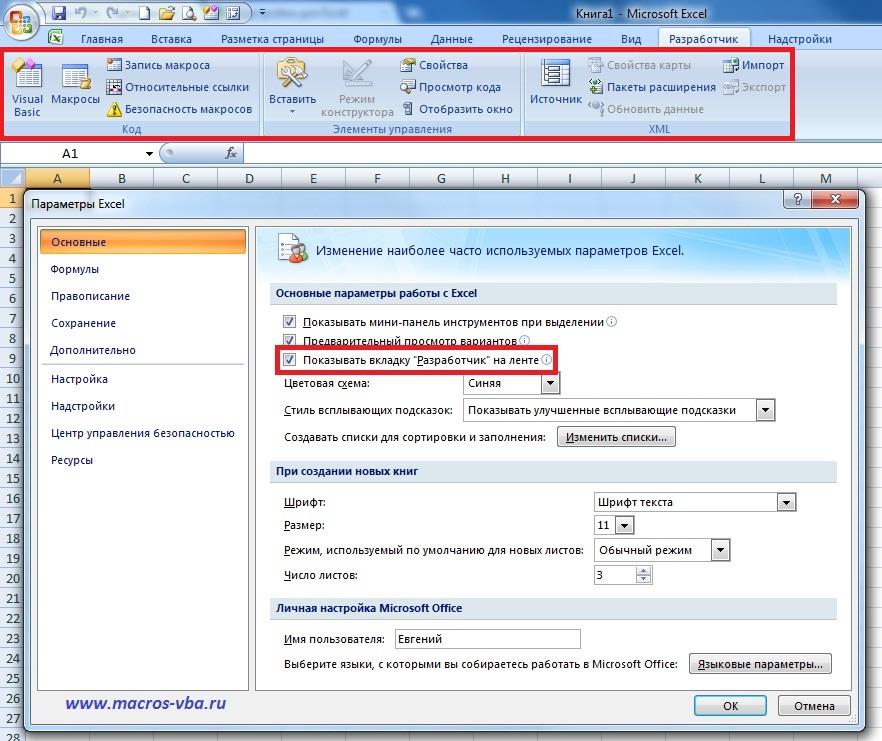This screenshot has width=882, height=741.
Task: Toggle Режим конструктора
Action: click(357, 88)
